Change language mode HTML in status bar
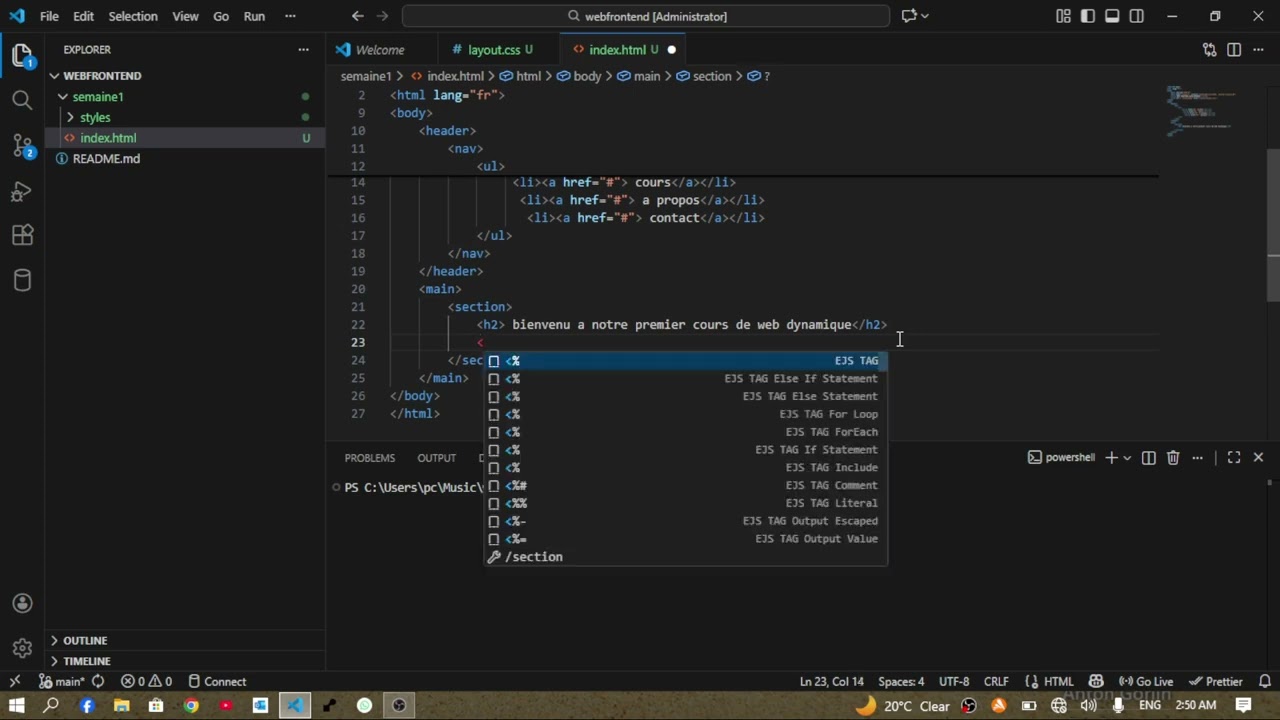Image resolution: width=1280 pixels, height=720 pixels. click(x=1059, y=681)
